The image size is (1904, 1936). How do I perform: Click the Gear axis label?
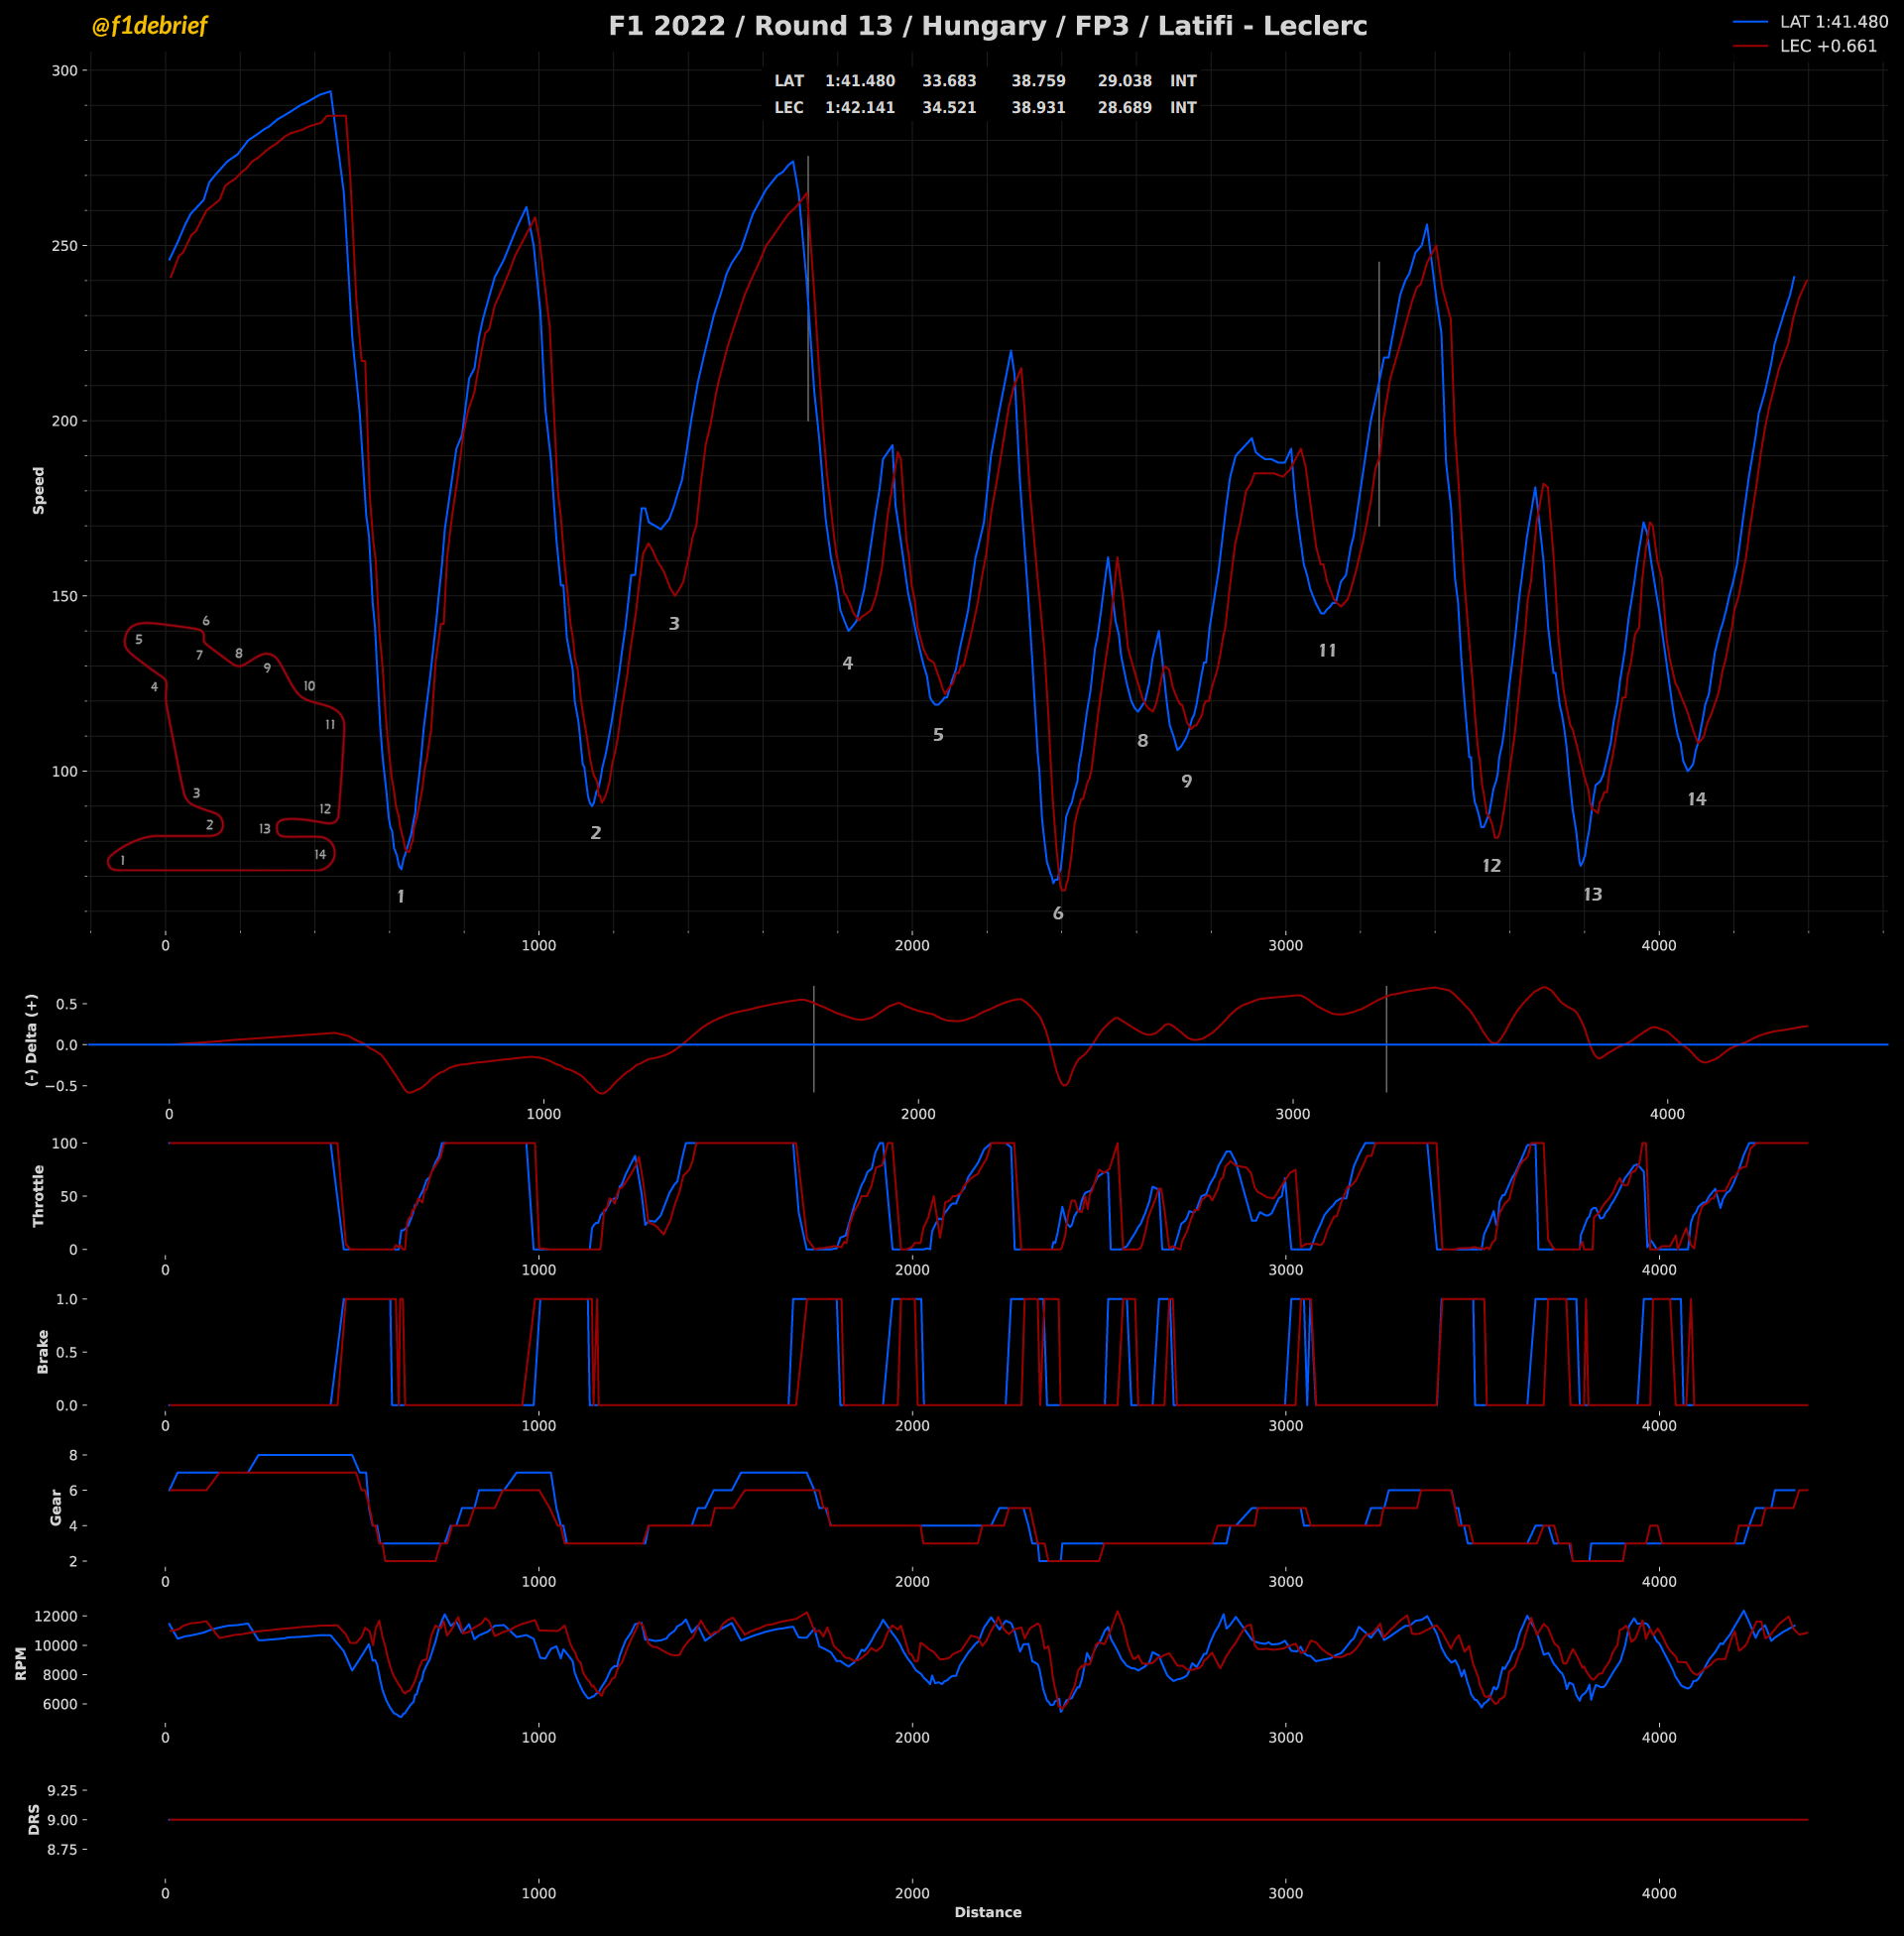(56, 1507)
